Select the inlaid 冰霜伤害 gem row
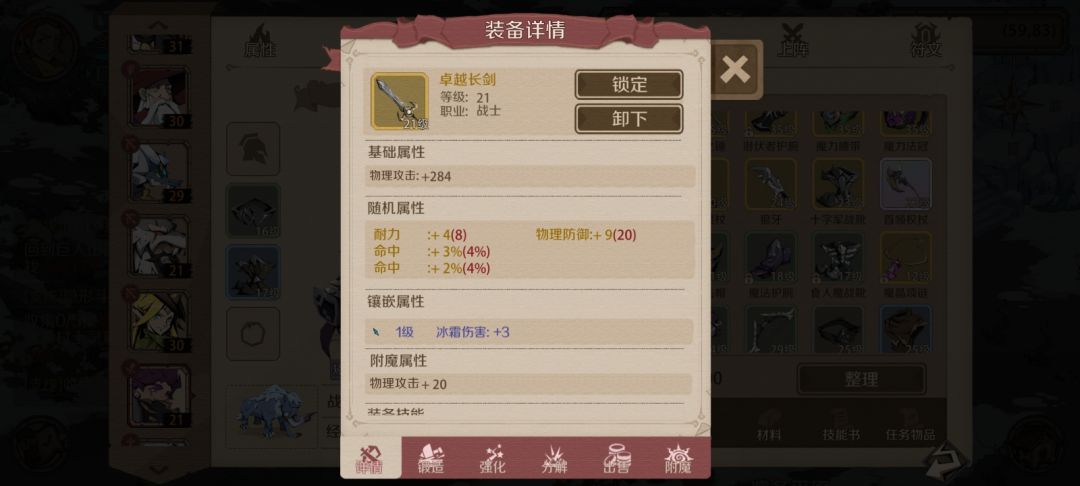 528,332
